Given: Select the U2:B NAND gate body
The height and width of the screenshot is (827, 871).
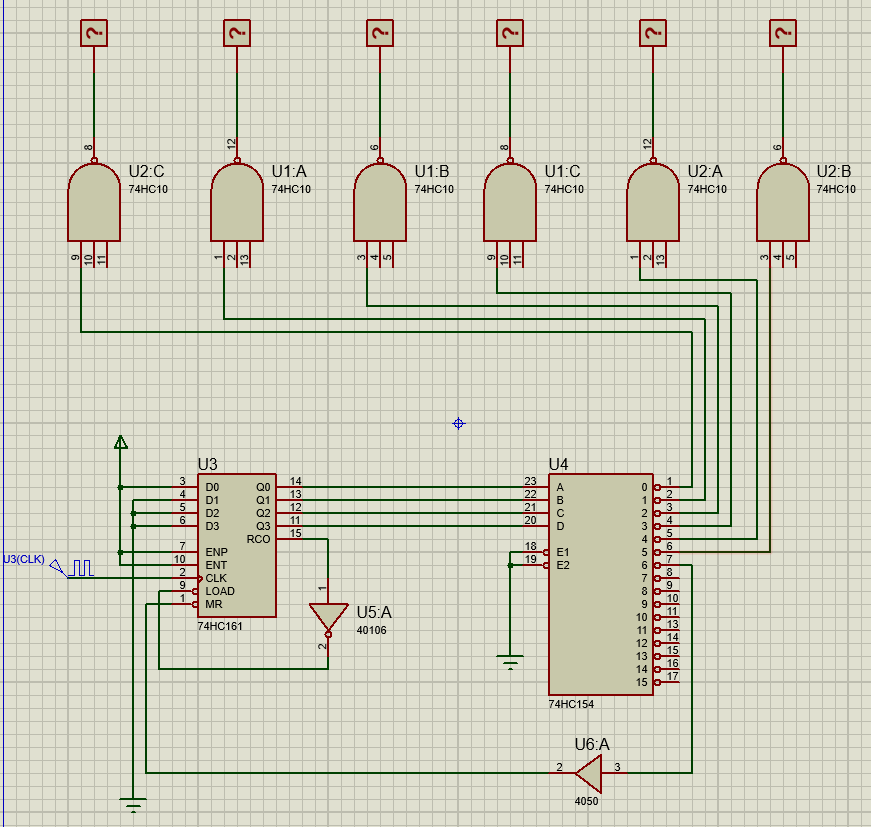Looking at the screenshot, I should pos(783,202).
